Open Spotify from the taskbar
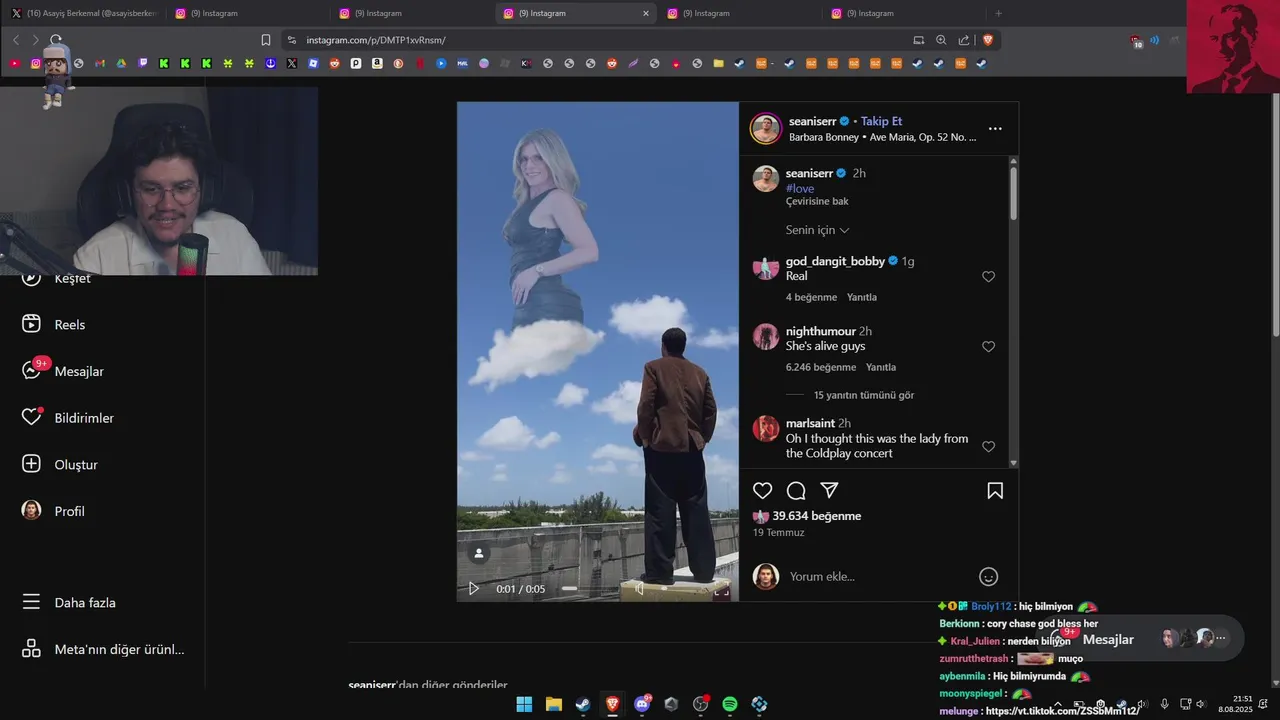 [x=730, y=704]
